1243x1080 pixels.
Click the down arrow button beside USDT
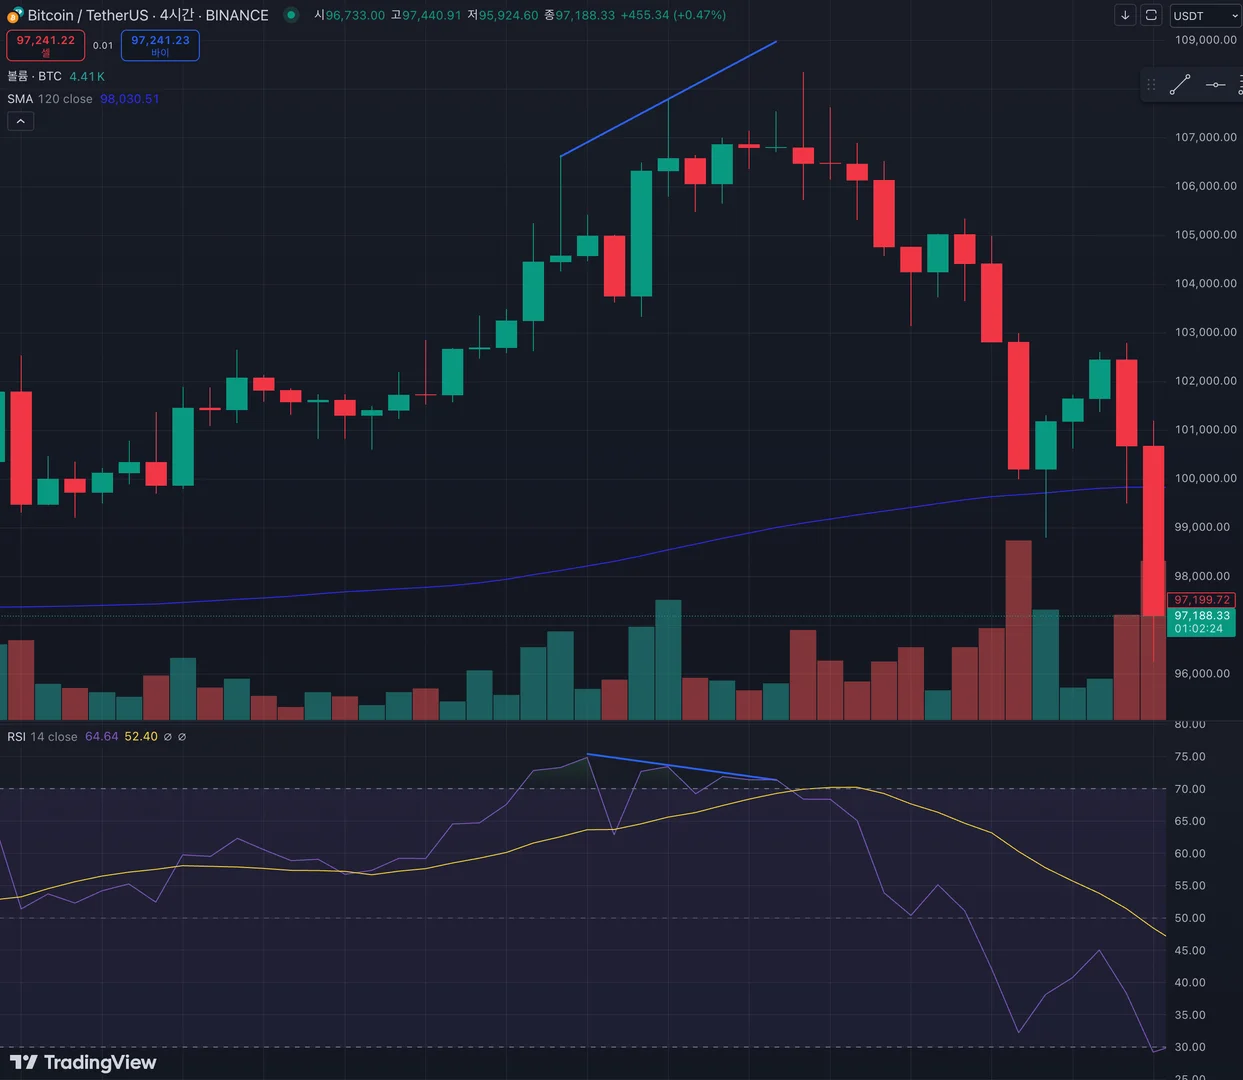(x=1125, y=15)
